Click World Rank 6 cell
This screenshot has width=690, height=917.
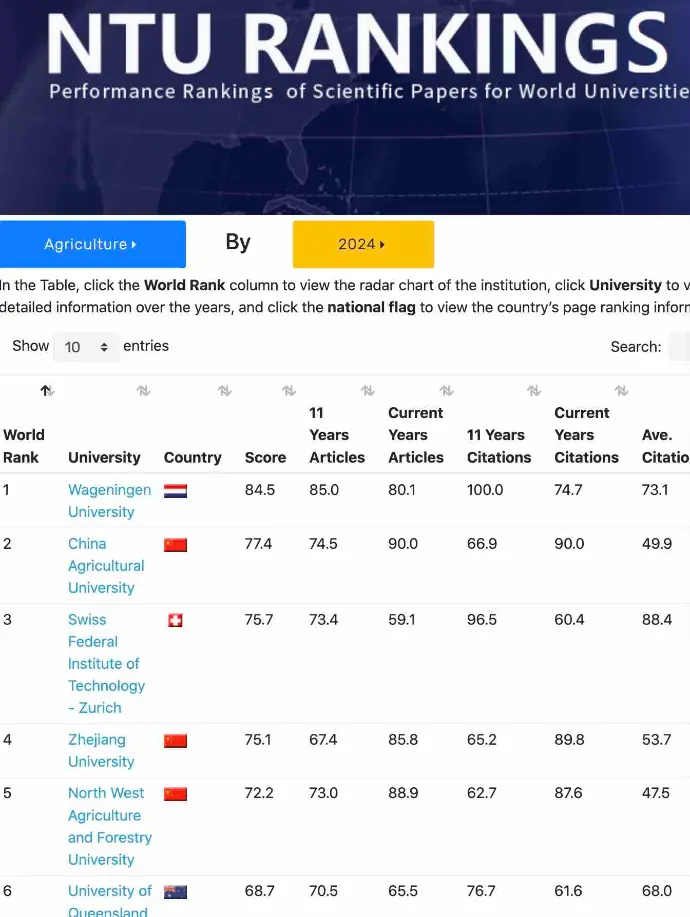[x=7, y=891]
